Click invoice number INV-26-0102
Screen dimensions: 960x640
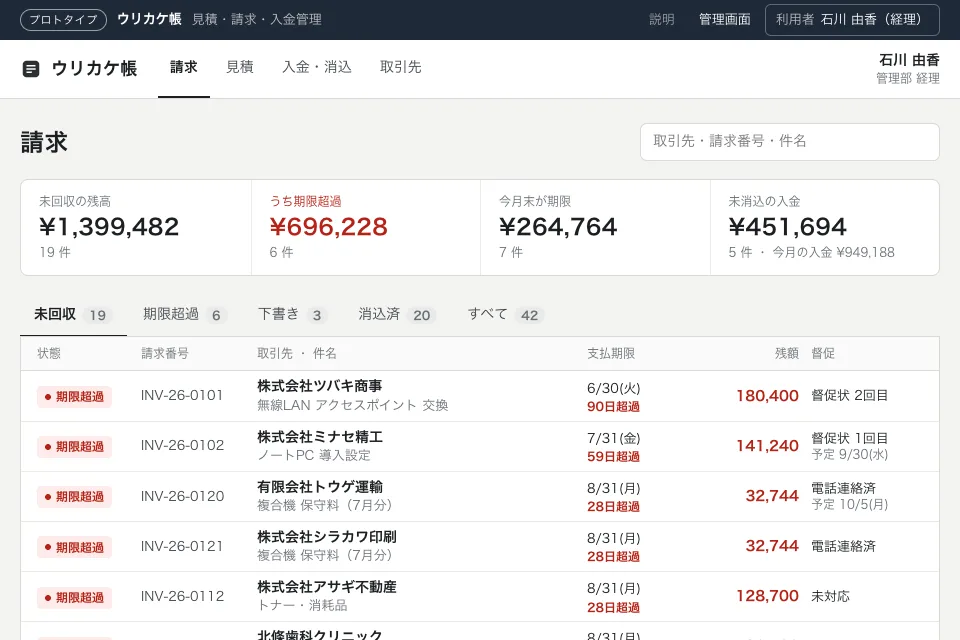tap(182, 446)
